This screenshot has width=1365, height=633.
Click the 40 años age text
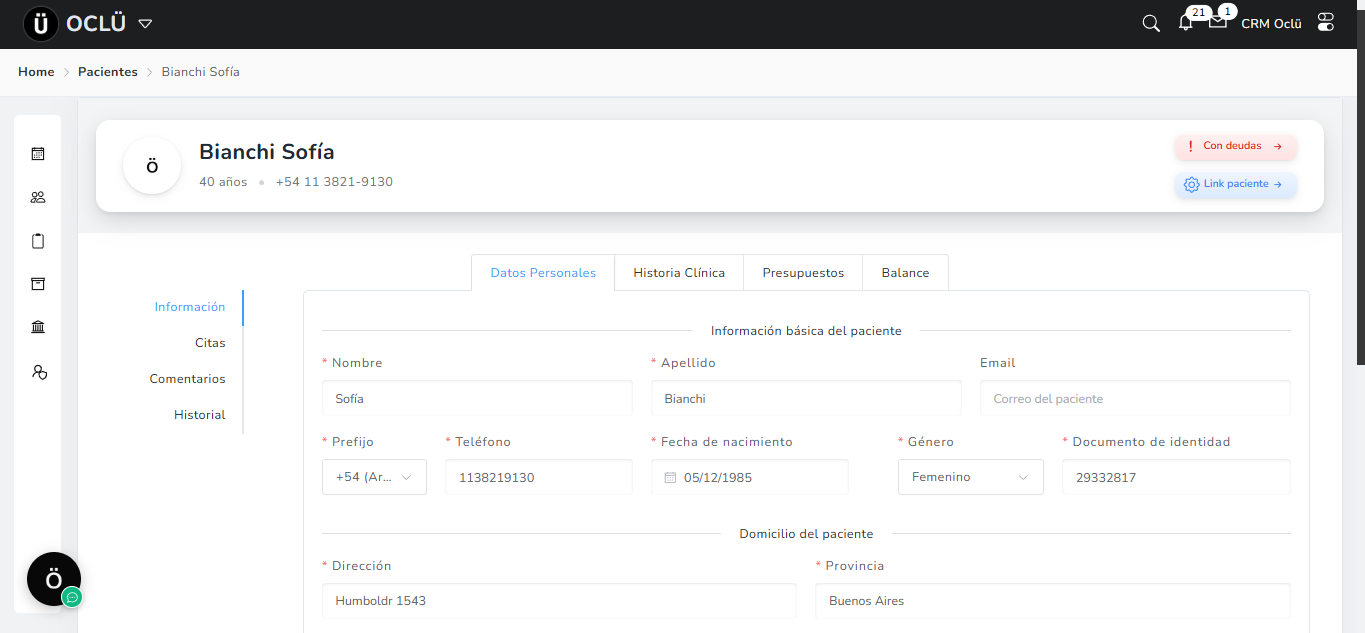(x=223, y=182)
